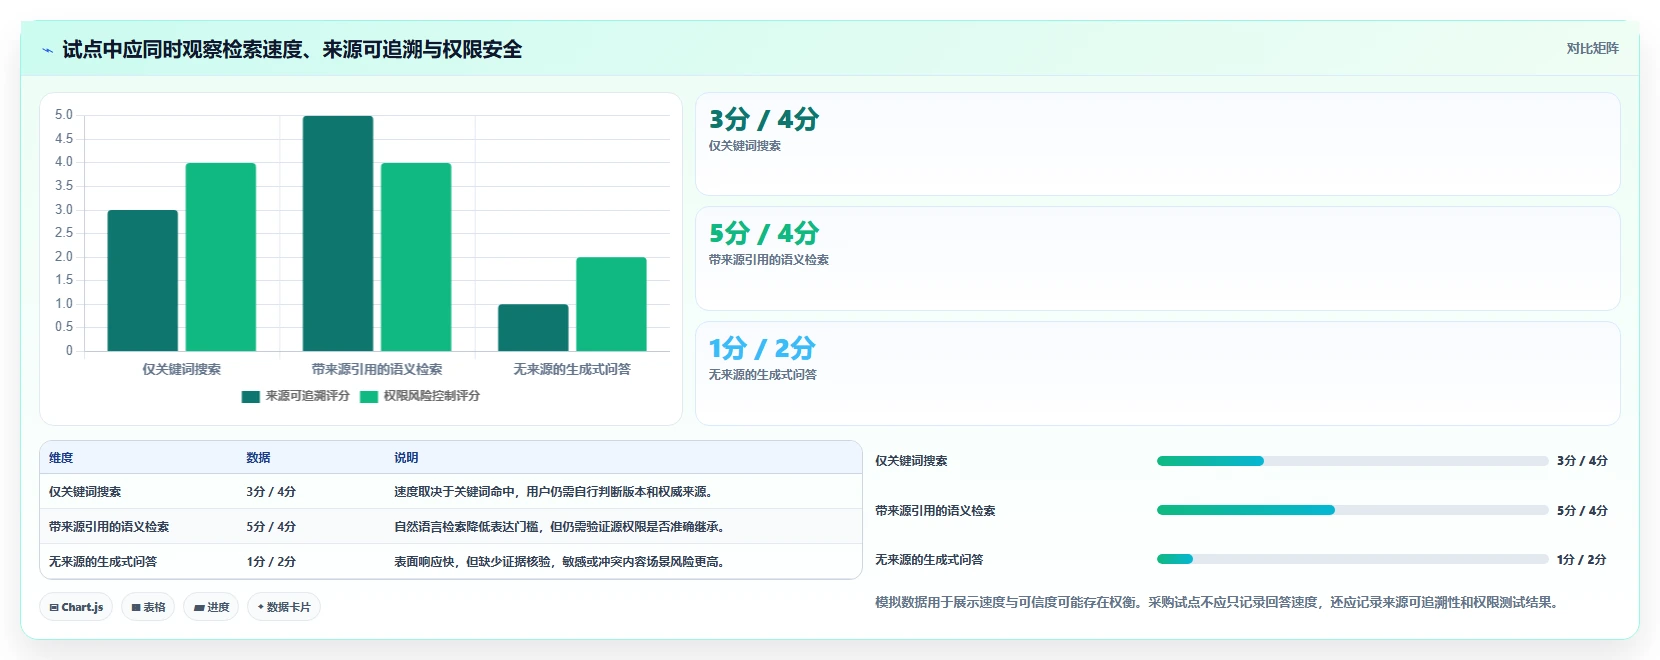Click the 权限风险控制评分 bar for 无来源的生成式问答
The height and width of the screenshot is (660, 1660).
click(611, 304)
